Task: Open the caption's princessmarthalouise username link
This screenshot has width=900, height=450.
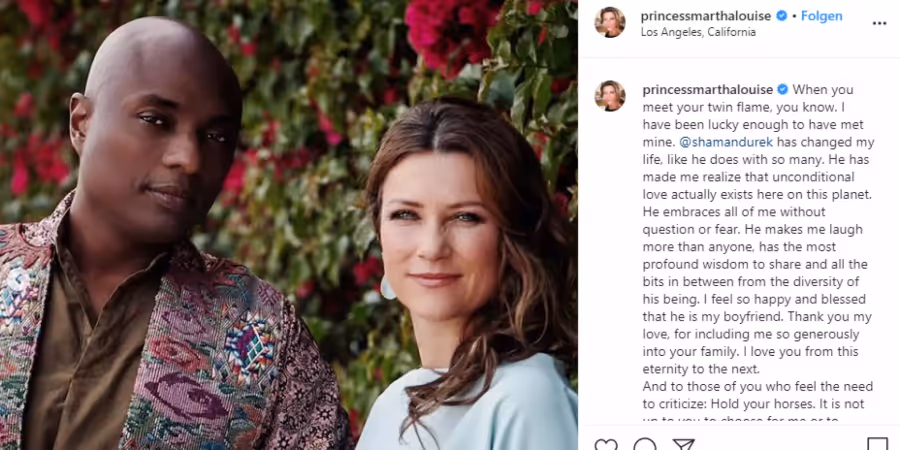Action: [x=708, y=90]
